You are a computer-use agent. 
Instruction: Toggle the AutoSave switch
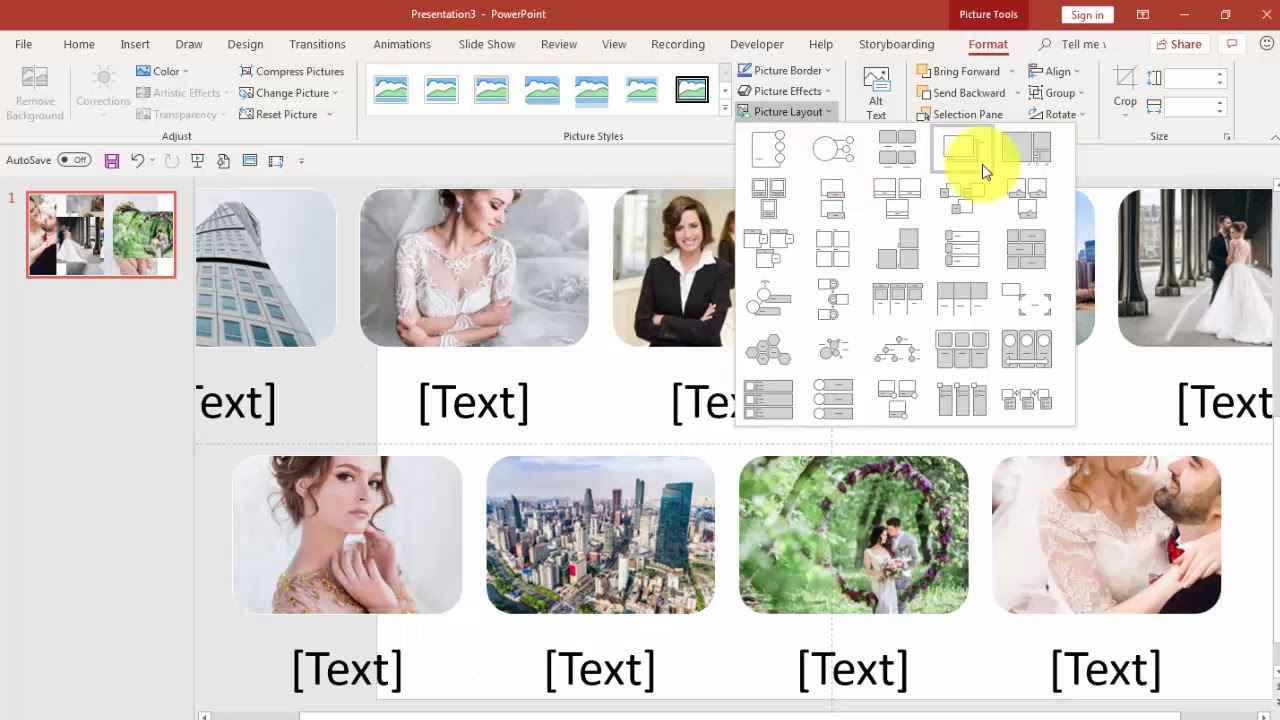point(74,160)
